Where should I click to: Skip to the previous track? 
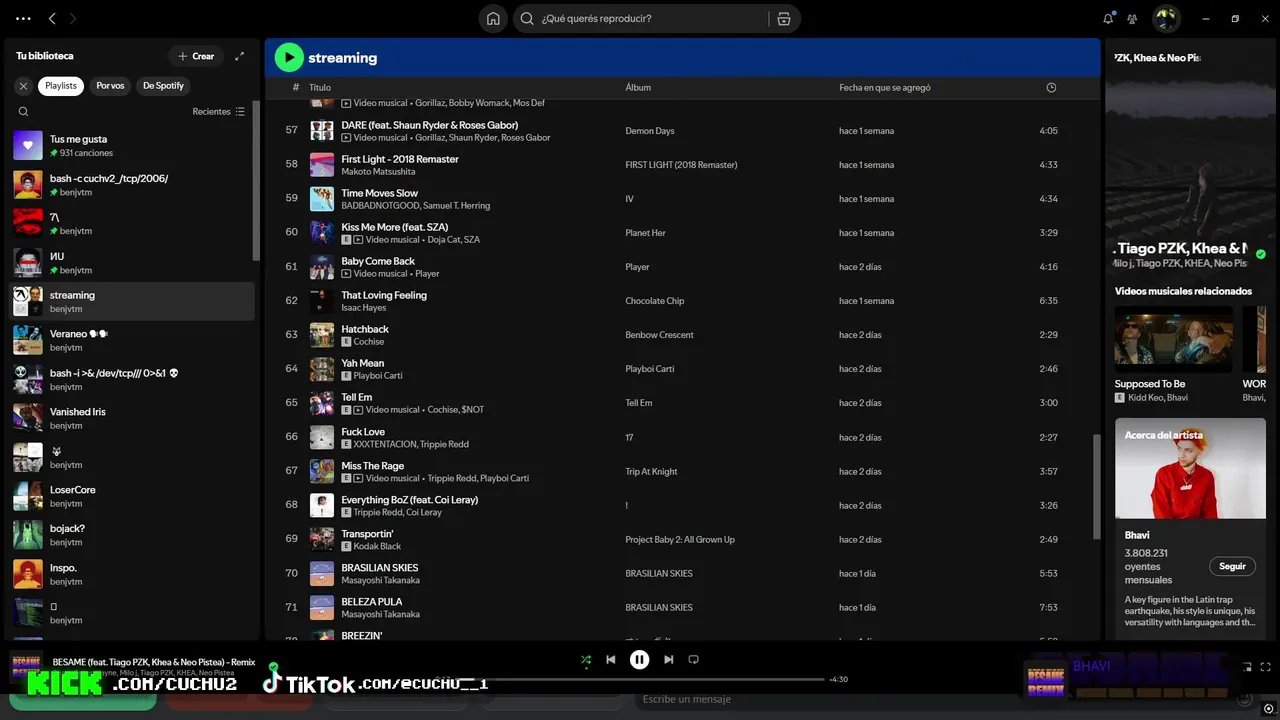[611, 660]
